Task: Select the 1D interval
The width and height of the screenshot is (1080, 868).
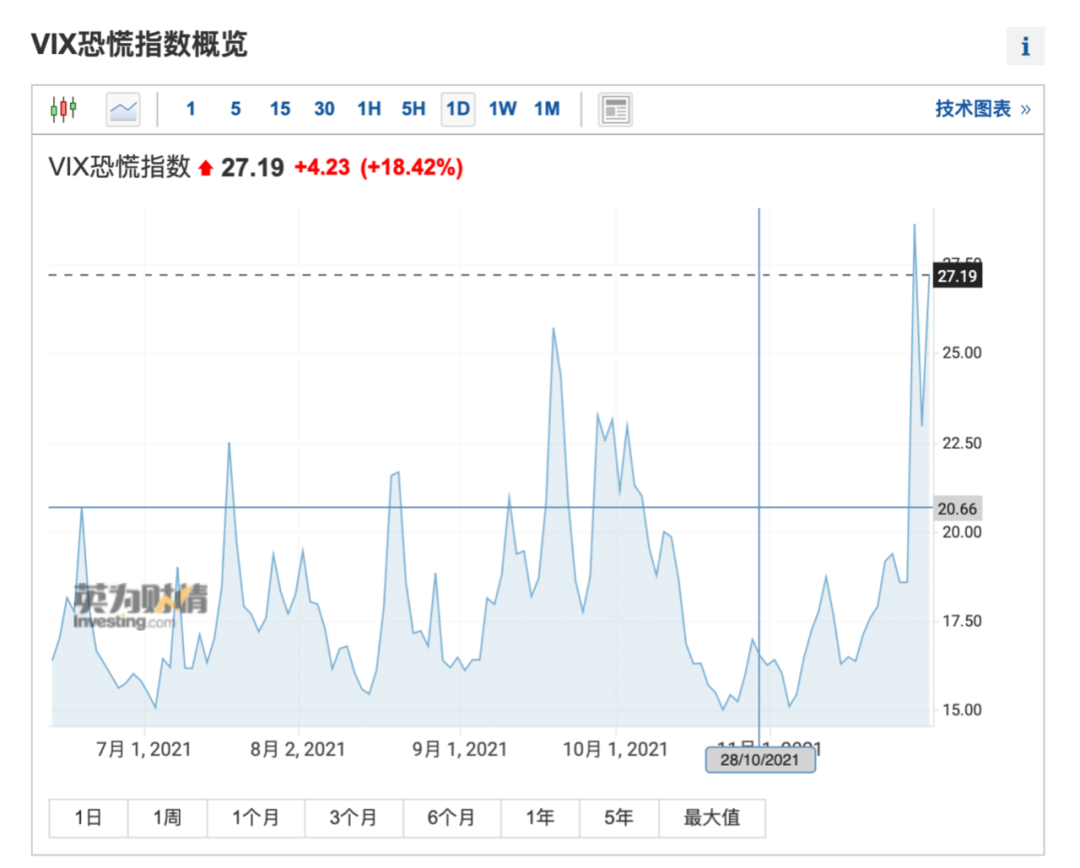Action: (x=458, y=110)
